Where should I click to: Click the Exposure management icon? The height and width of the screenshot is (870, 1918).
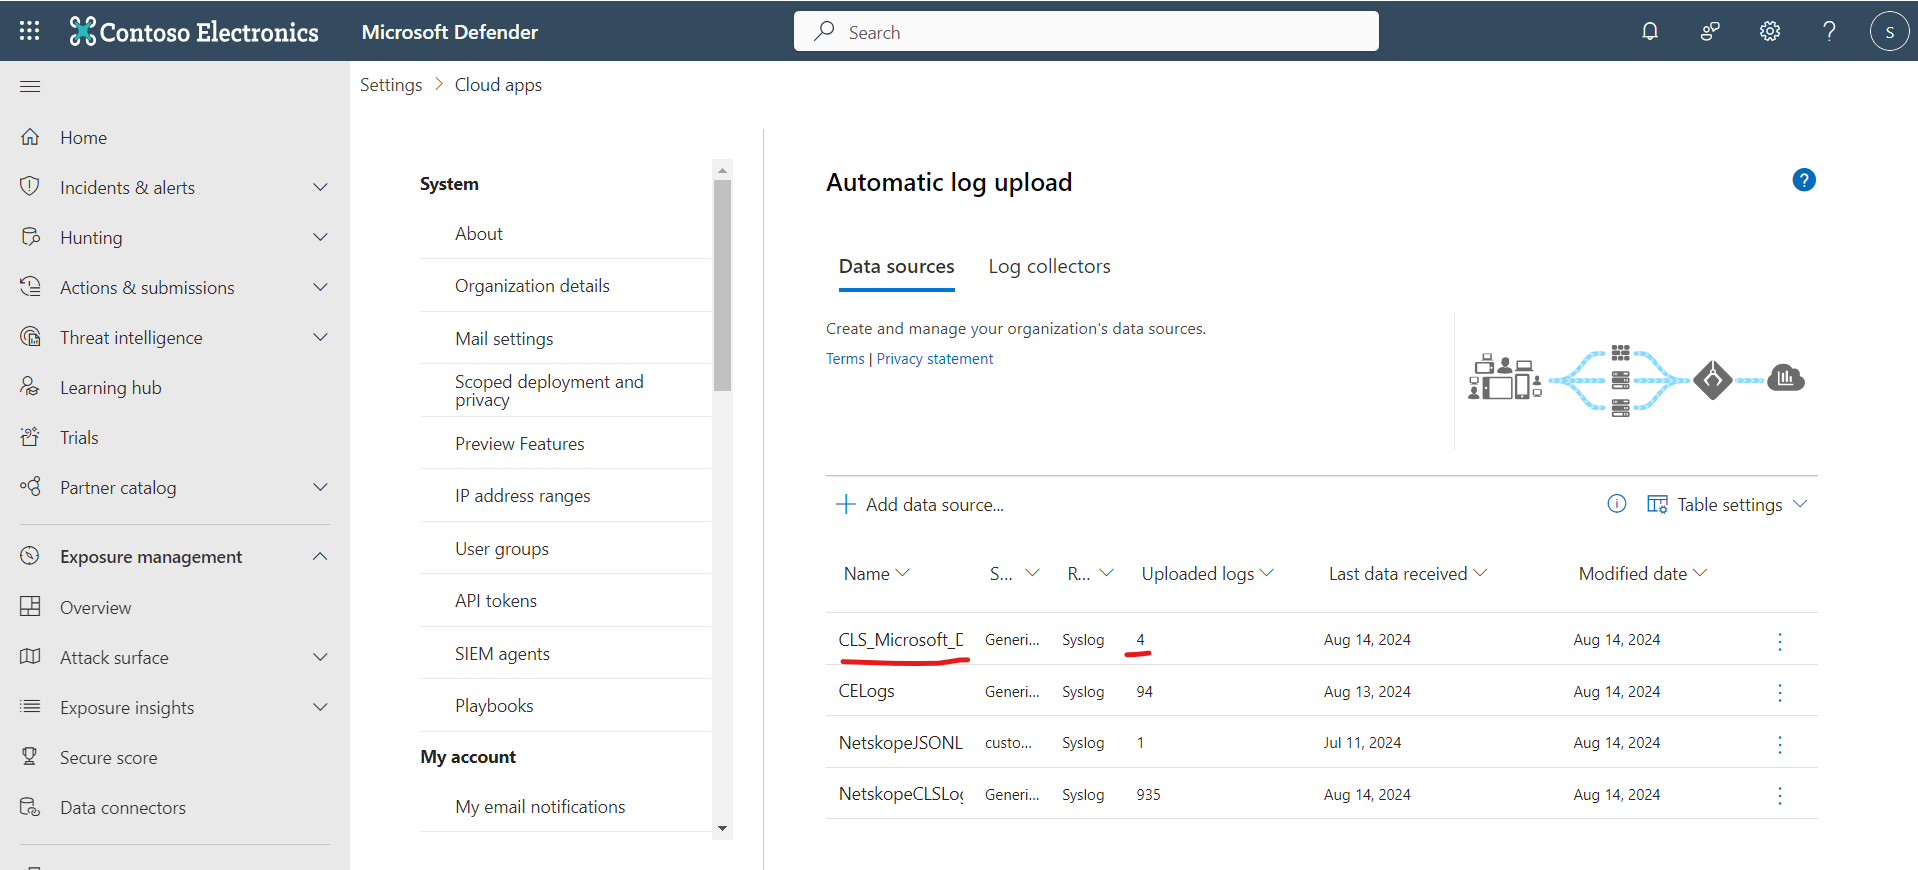(30, 556)
